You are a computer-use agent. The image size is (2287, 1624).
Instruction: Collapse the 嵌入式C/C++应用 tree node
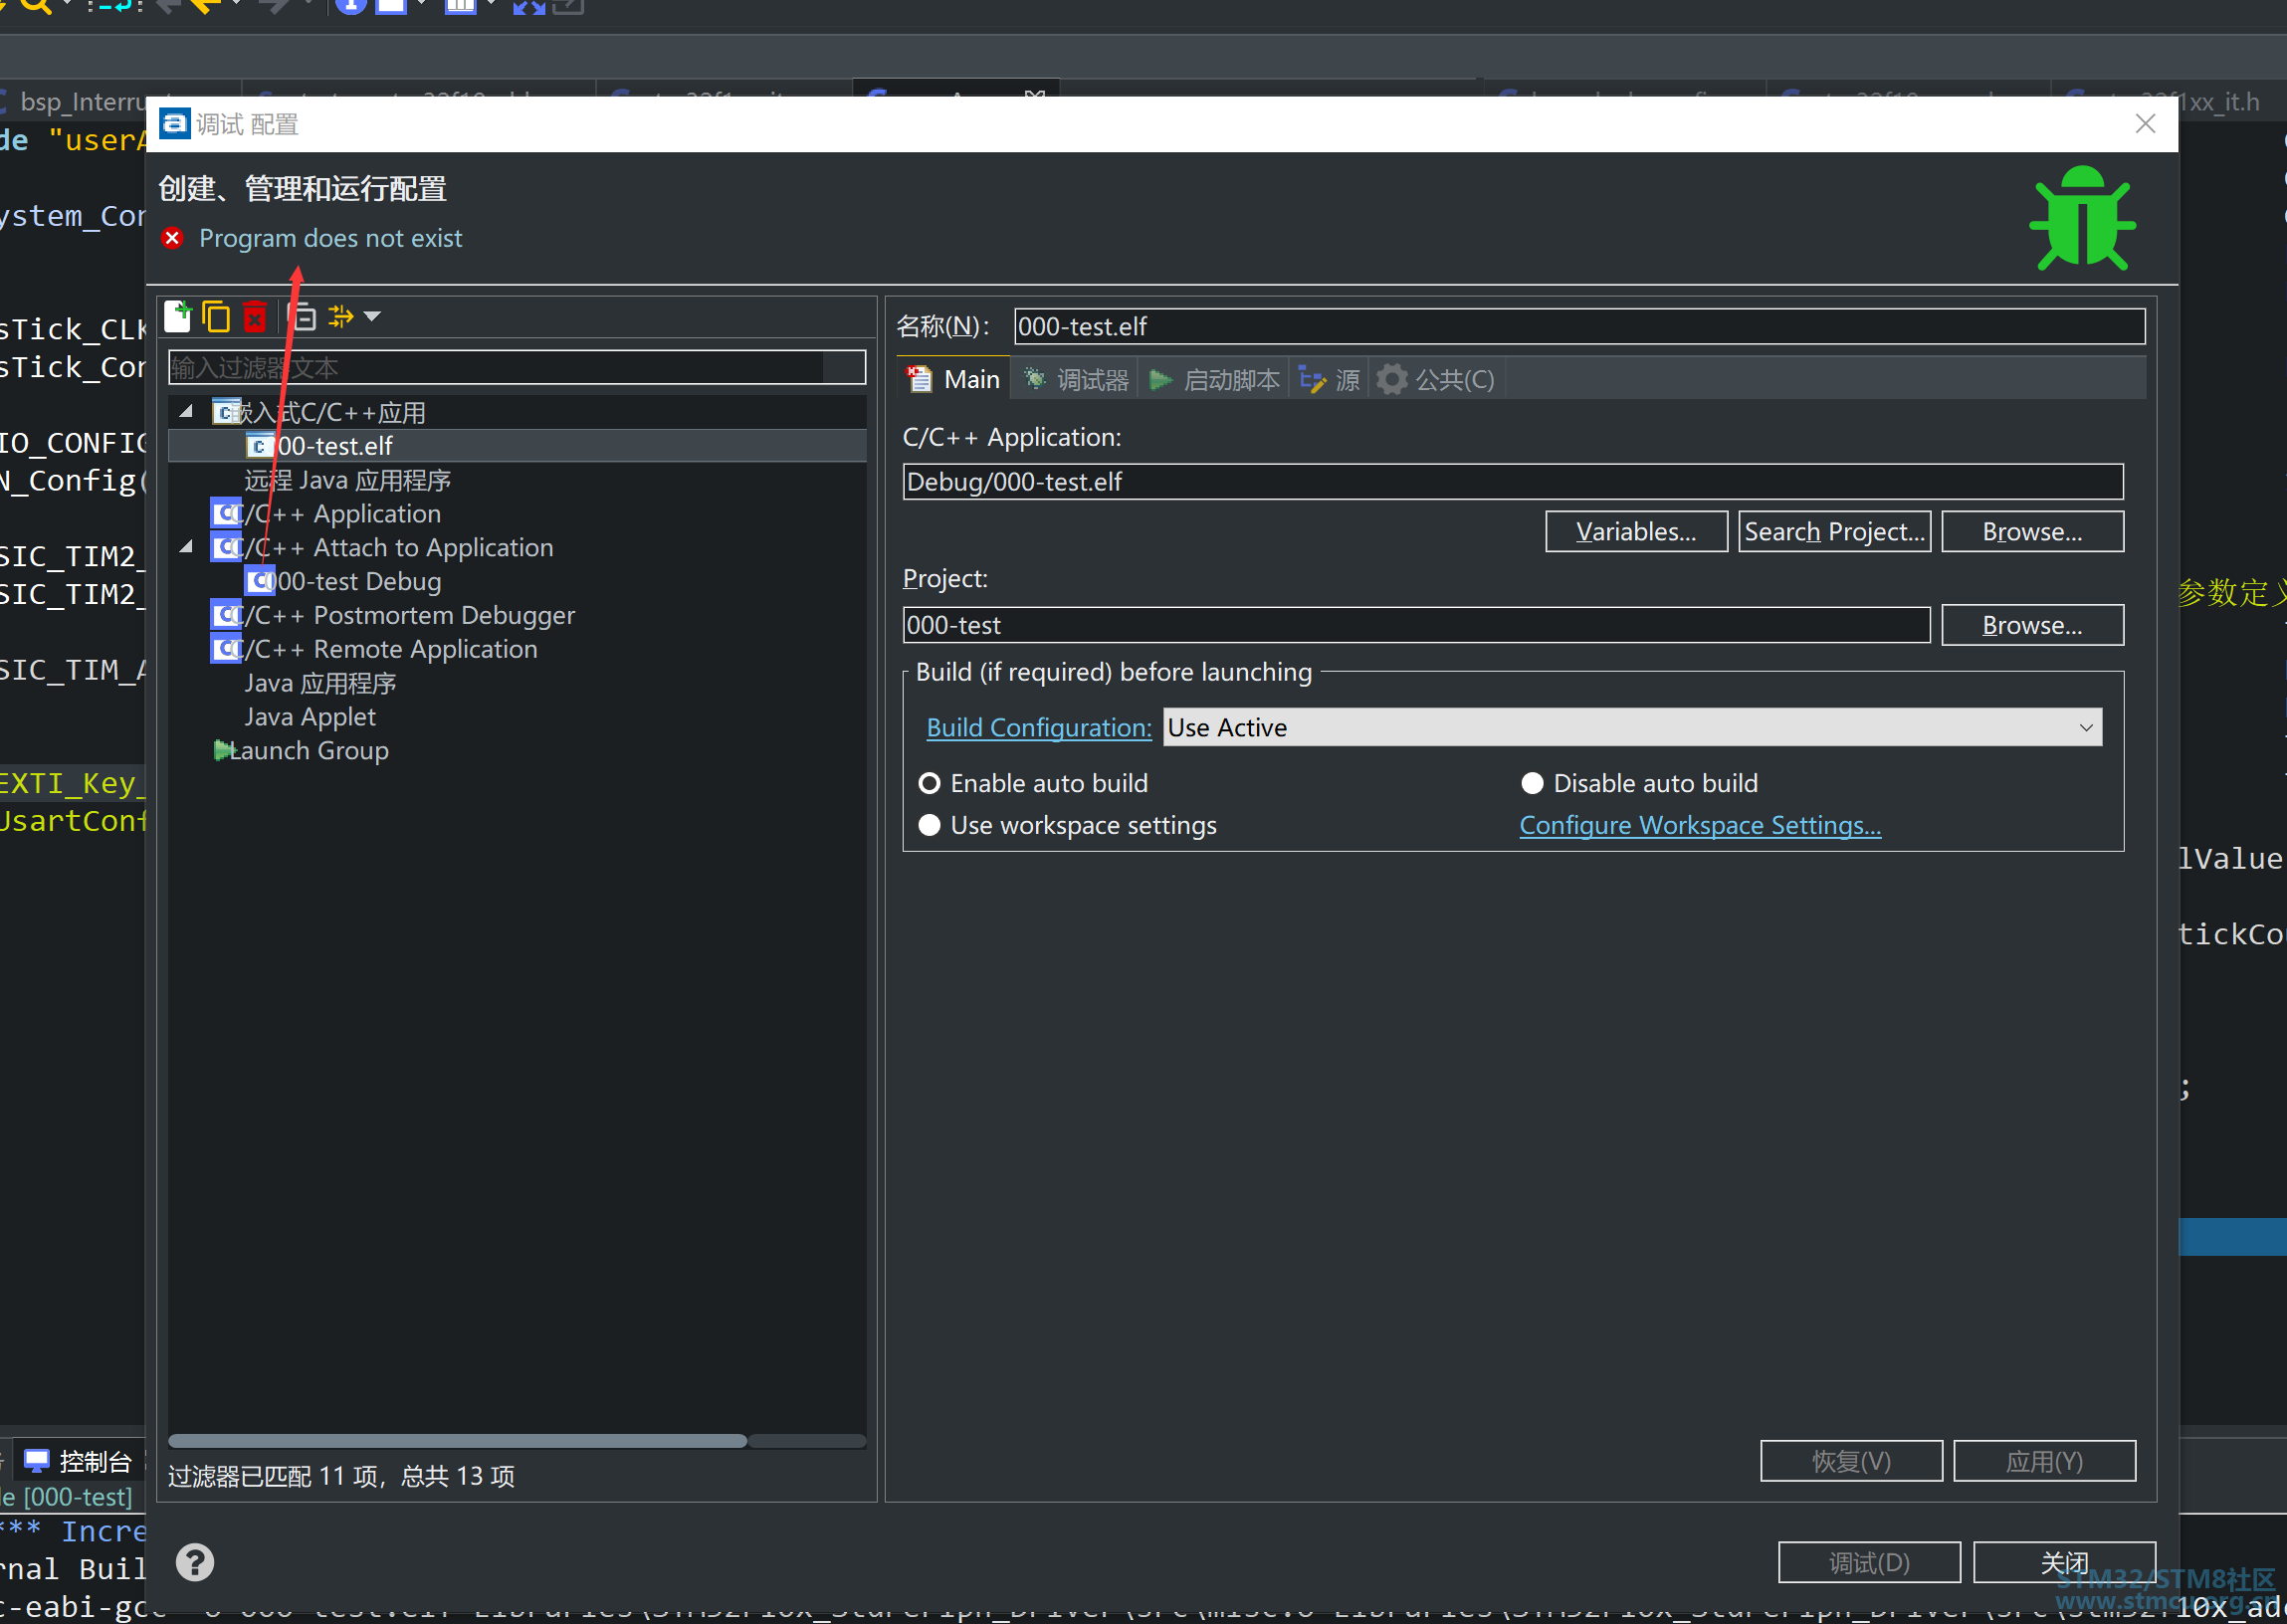point(186,411)
